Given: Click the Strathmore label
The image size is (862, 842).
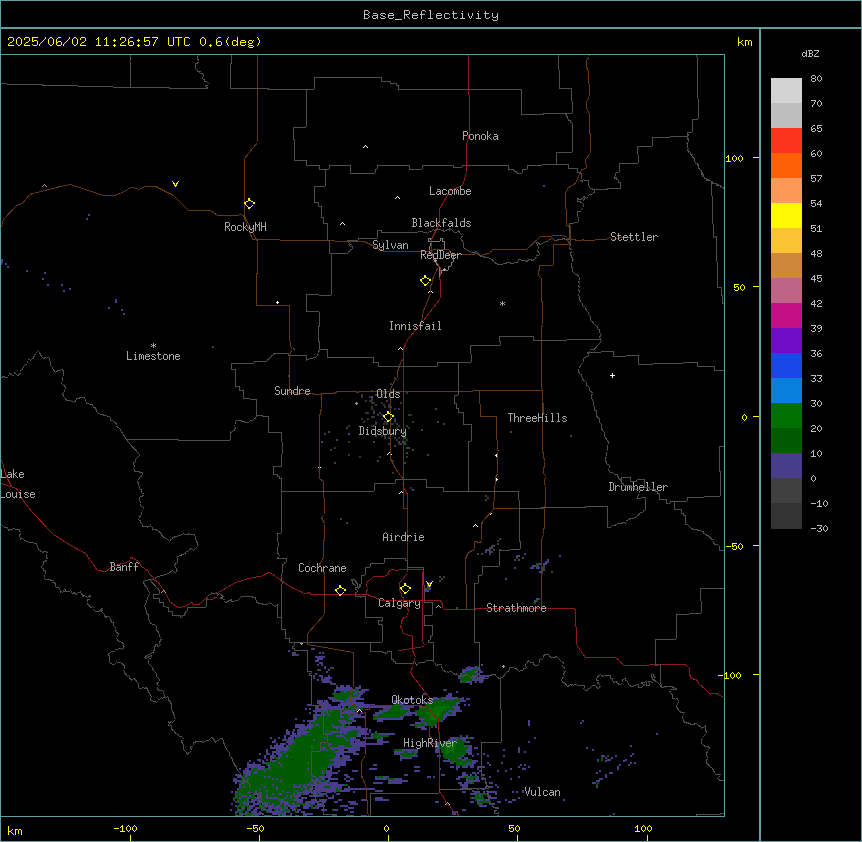Looking at the screenshot, I should pos(516,608).
